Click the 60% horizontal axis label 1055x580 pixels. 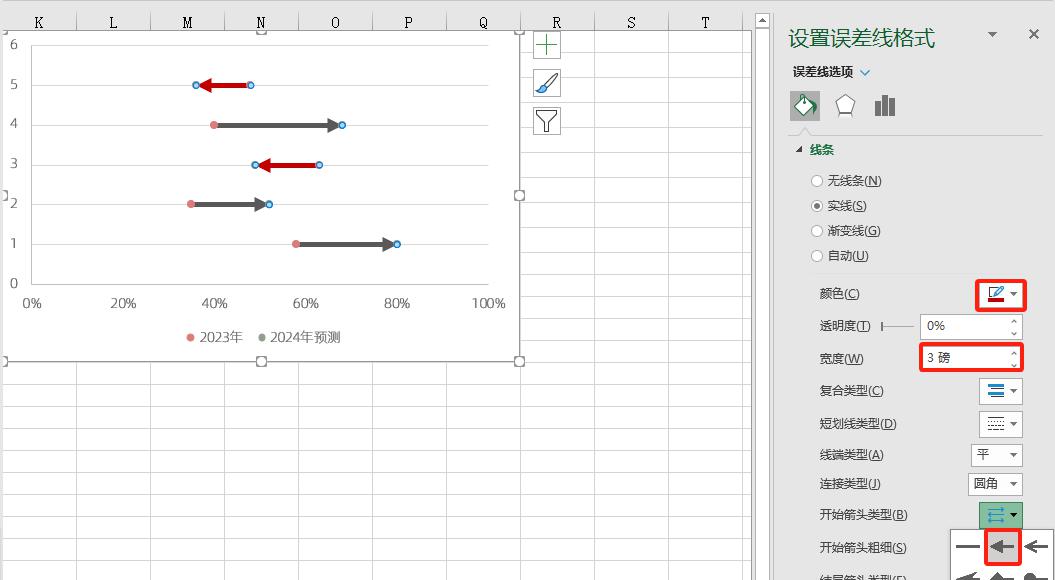[305, 303]
